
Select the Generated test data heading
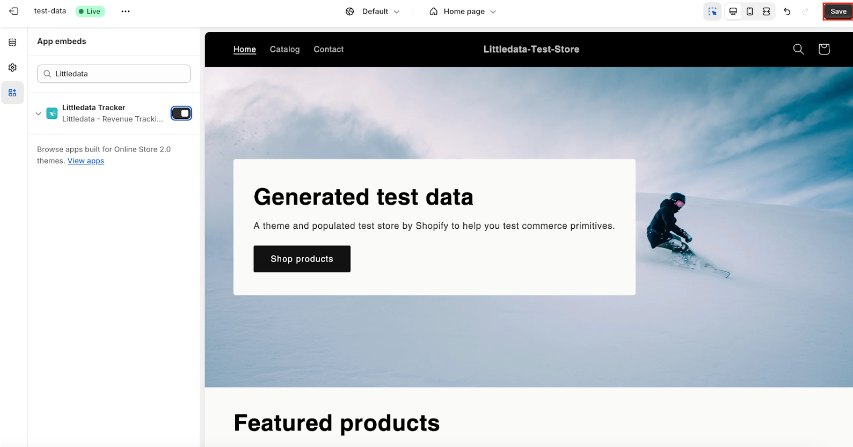click(363, 197)
